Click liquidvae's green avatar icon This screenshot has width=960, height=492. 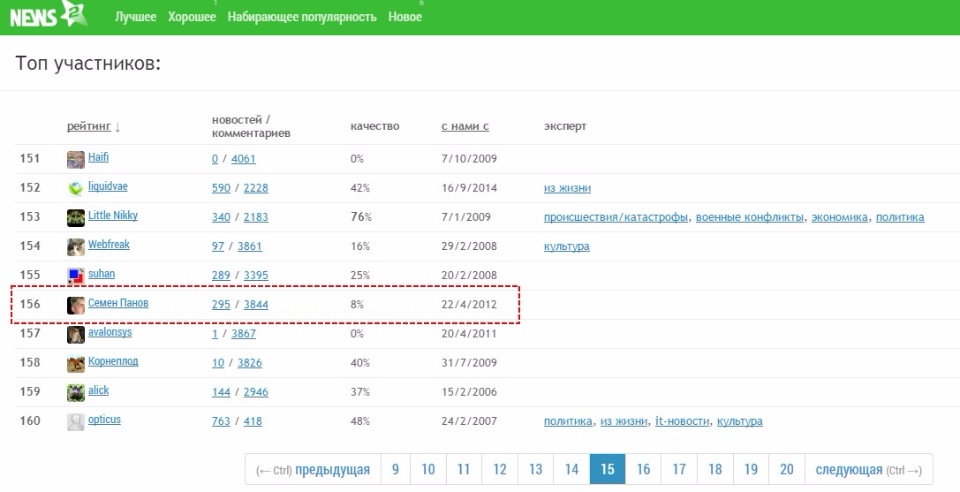click(76, 188)
